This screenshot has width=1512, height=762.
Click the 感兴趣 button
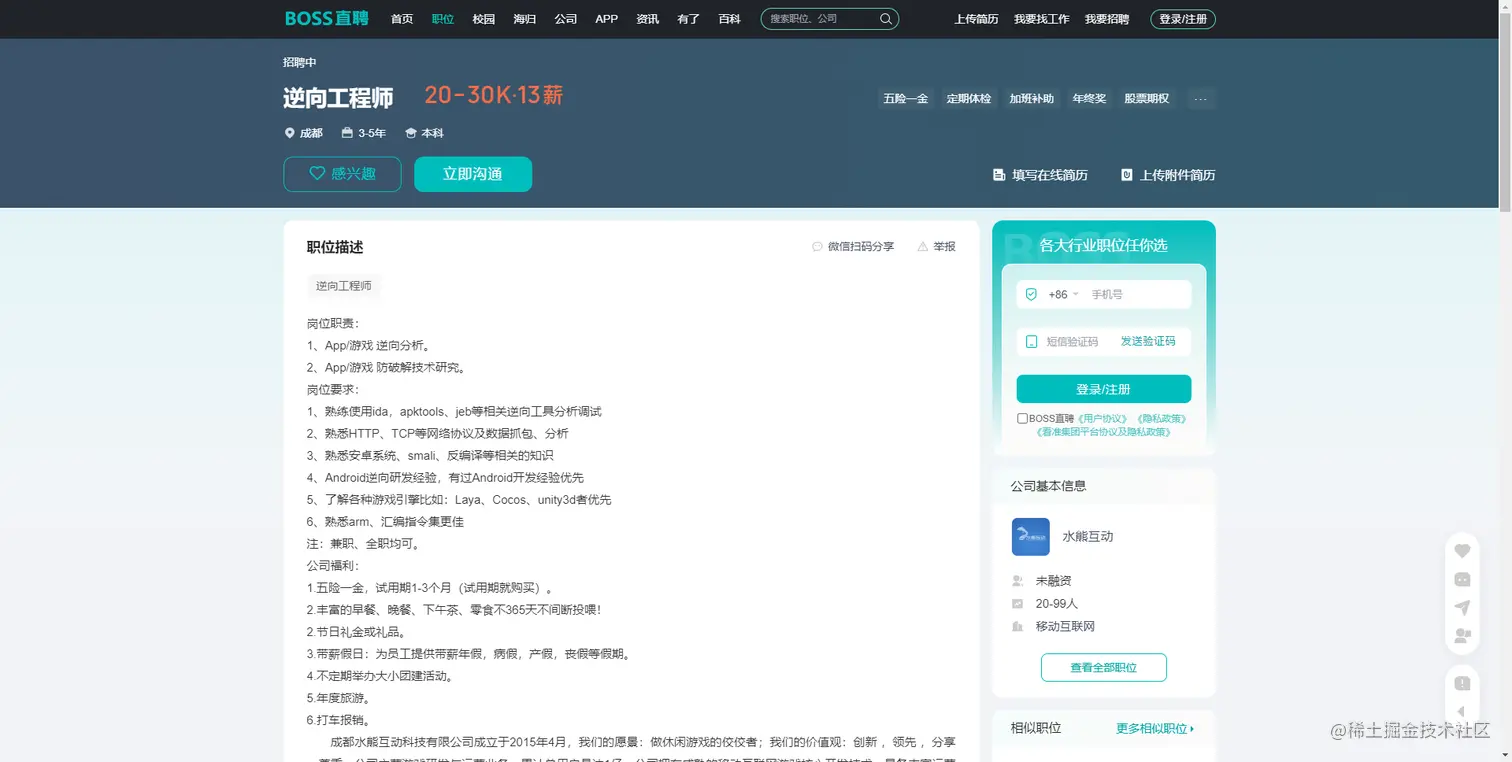pos(342,174)
